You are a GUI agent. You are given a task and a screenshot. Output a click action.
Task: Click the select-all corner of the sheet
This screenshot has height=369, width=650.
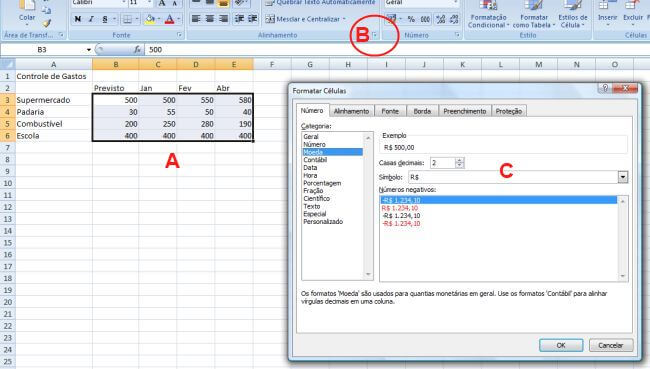click(x=7, y=64)
